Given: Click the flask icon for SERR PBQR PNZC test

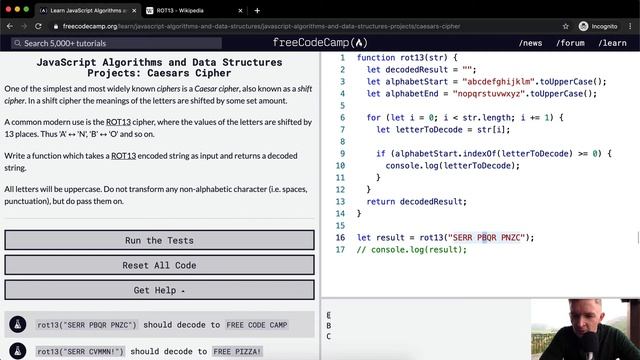Looking at the screenshot, I should [18, 324].
